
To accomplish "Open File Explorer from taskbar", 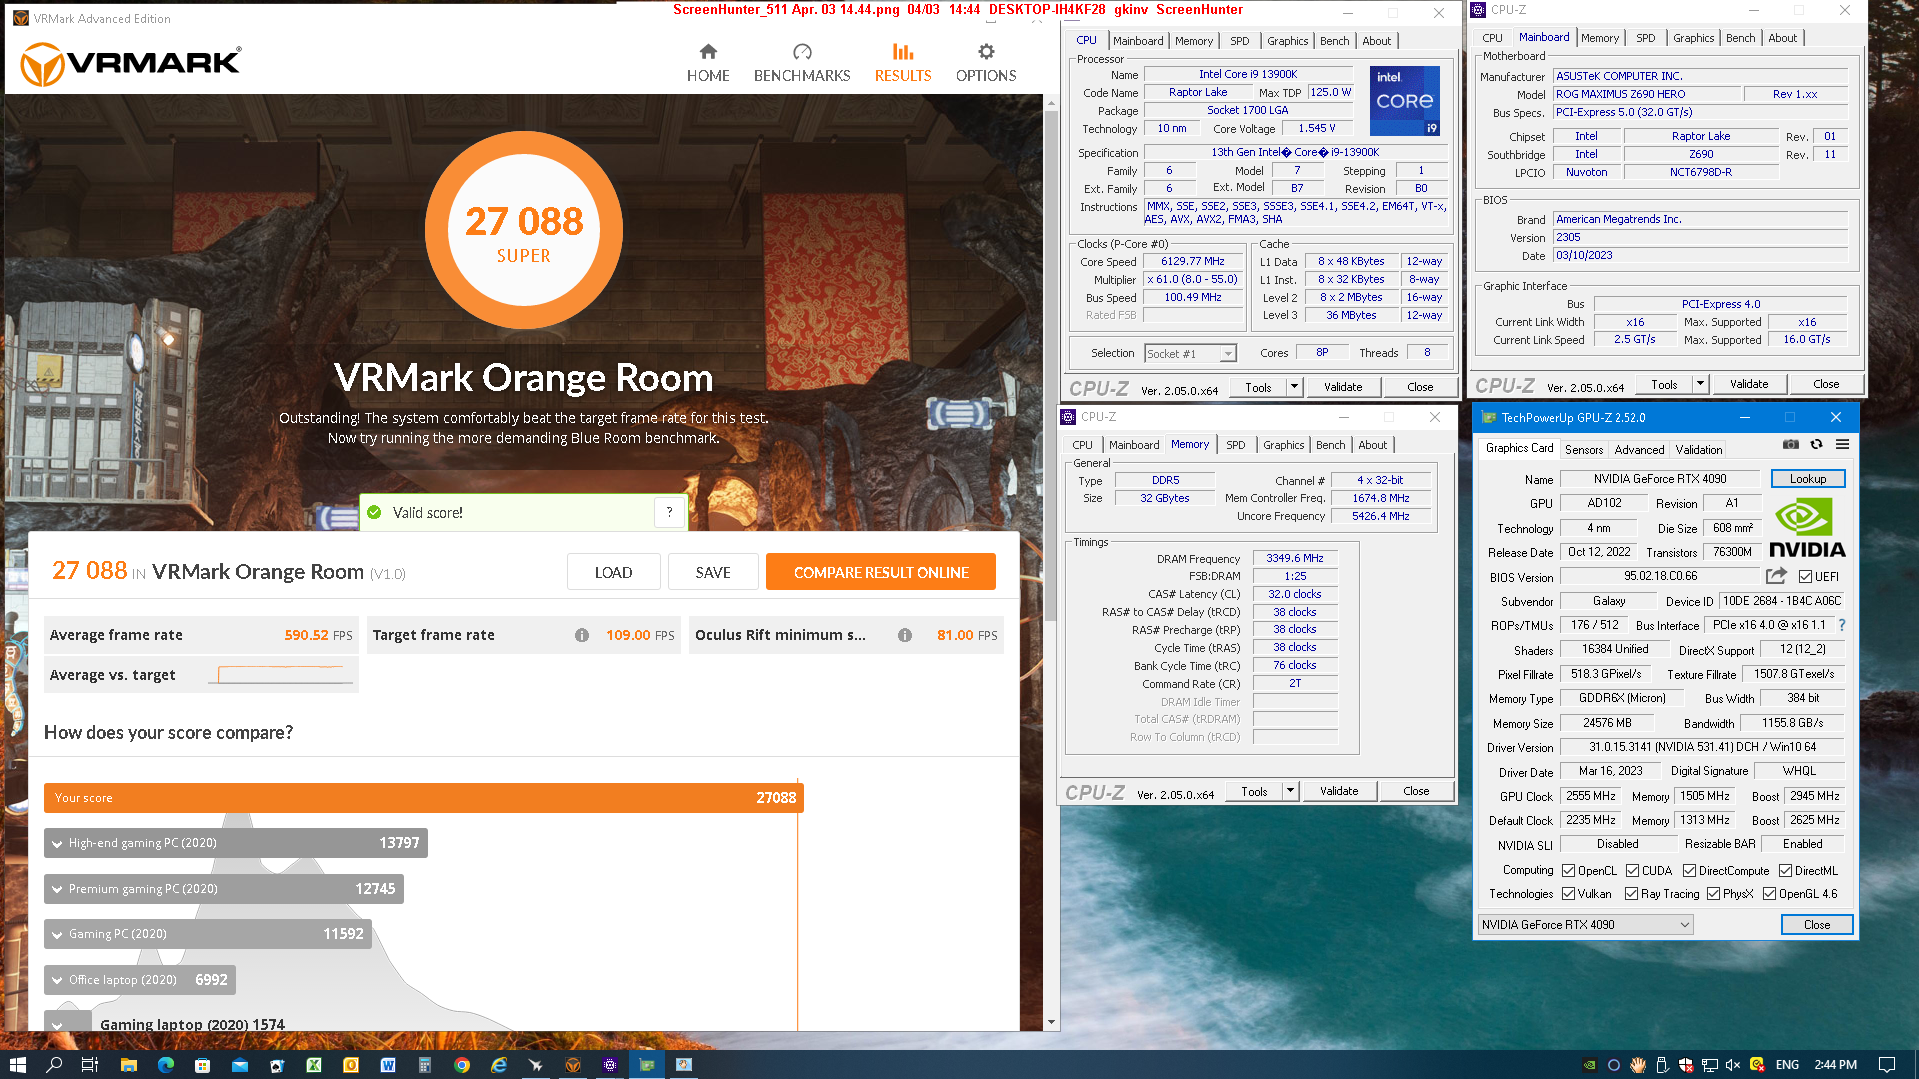I will pyautogui.click(x=128, y=1064).
